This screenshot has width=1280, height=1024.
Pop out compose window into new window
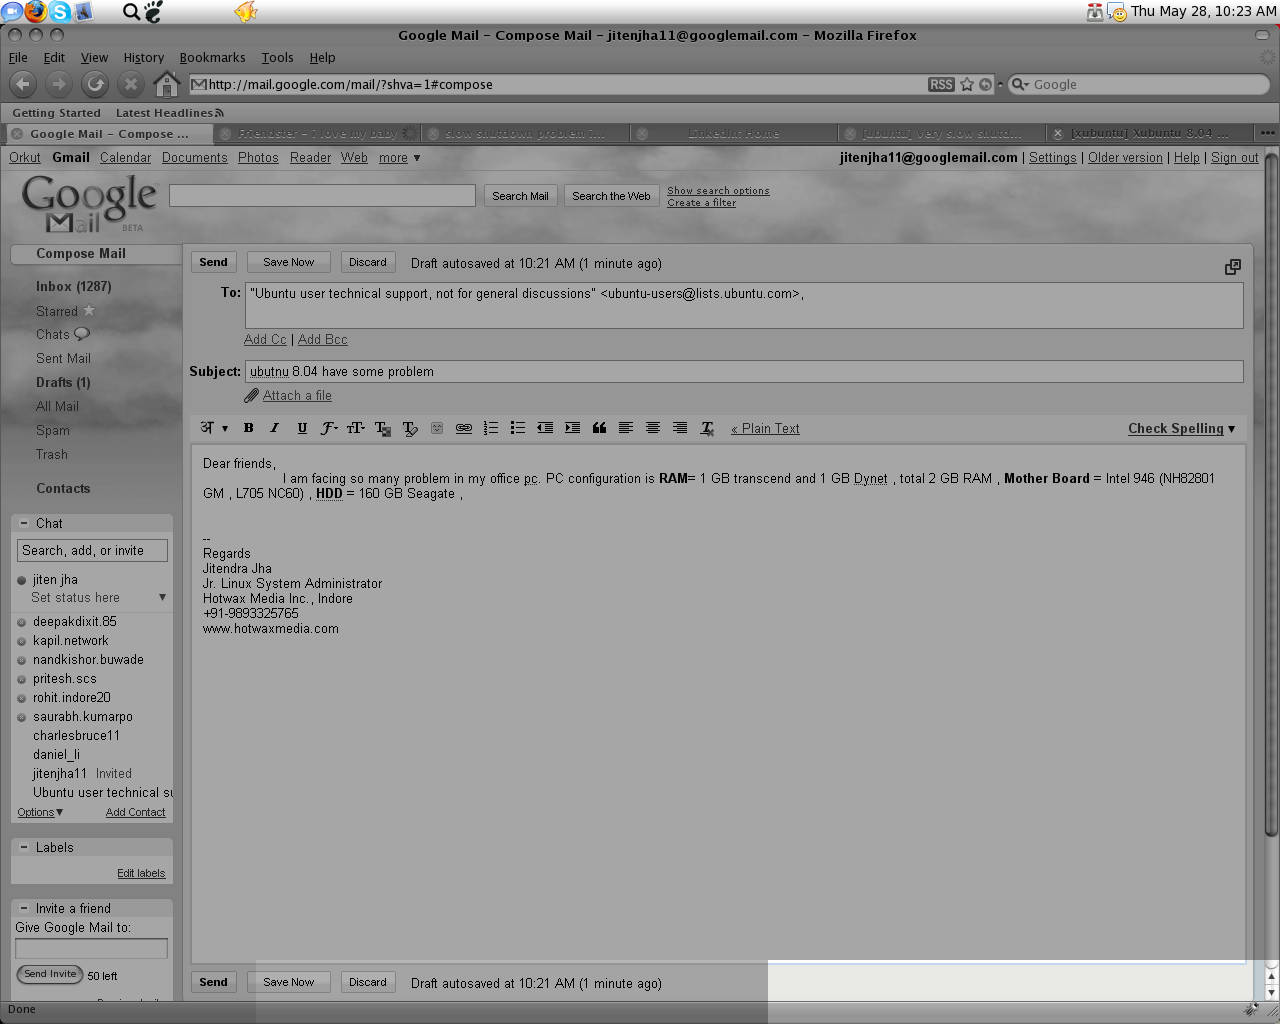click(1233, 267)
